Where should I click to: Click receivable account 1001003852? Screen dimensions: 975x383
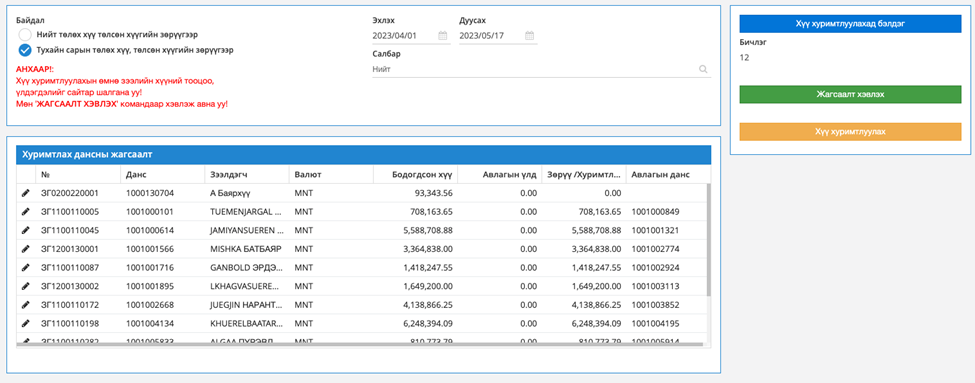655,305
